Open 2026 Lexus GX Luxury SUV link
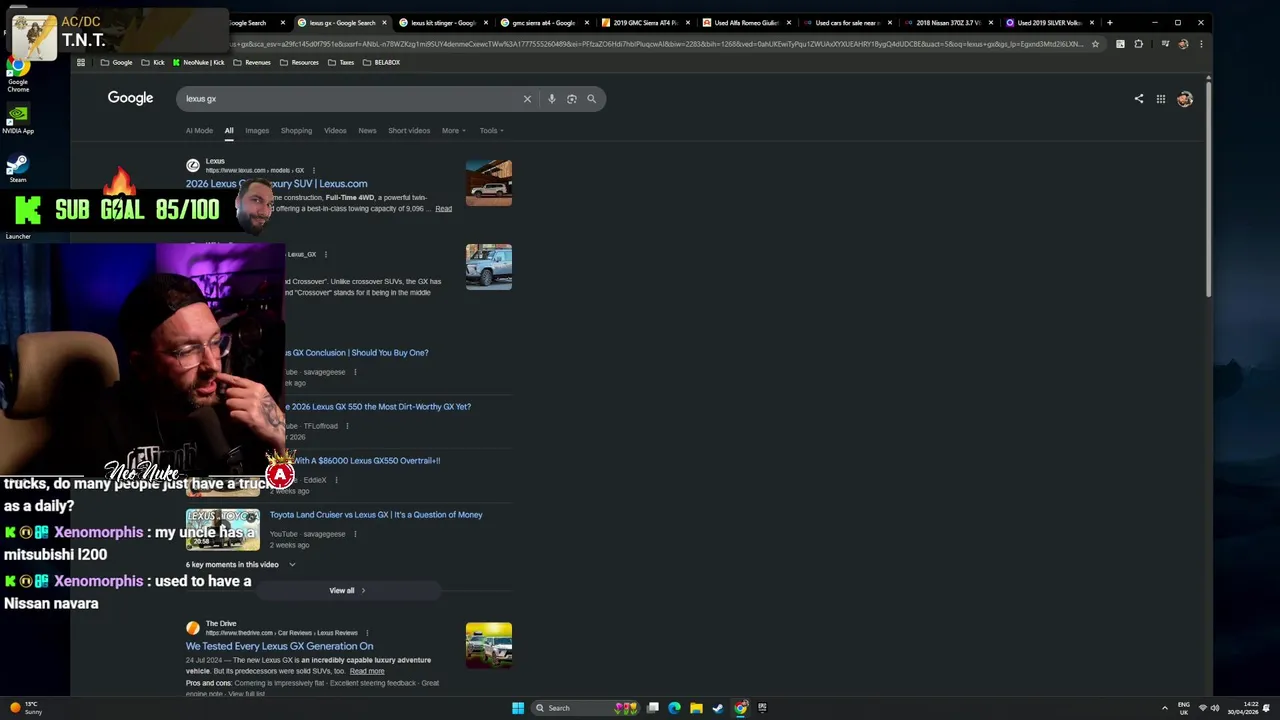 (x=276, y=184)
